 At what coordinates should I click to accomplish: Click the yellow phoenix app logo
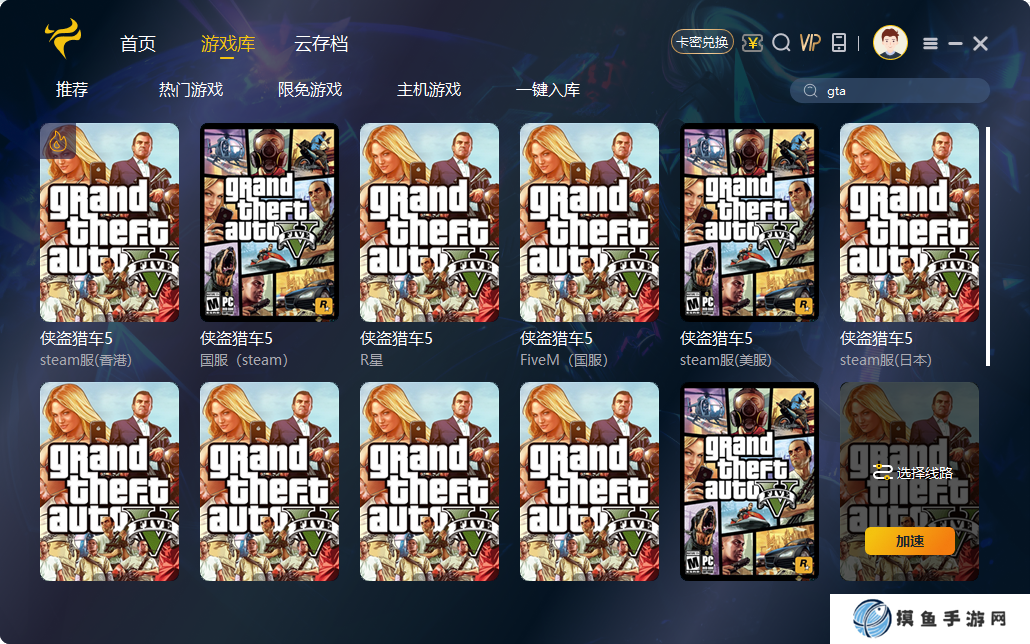click(x=64, y=38)
